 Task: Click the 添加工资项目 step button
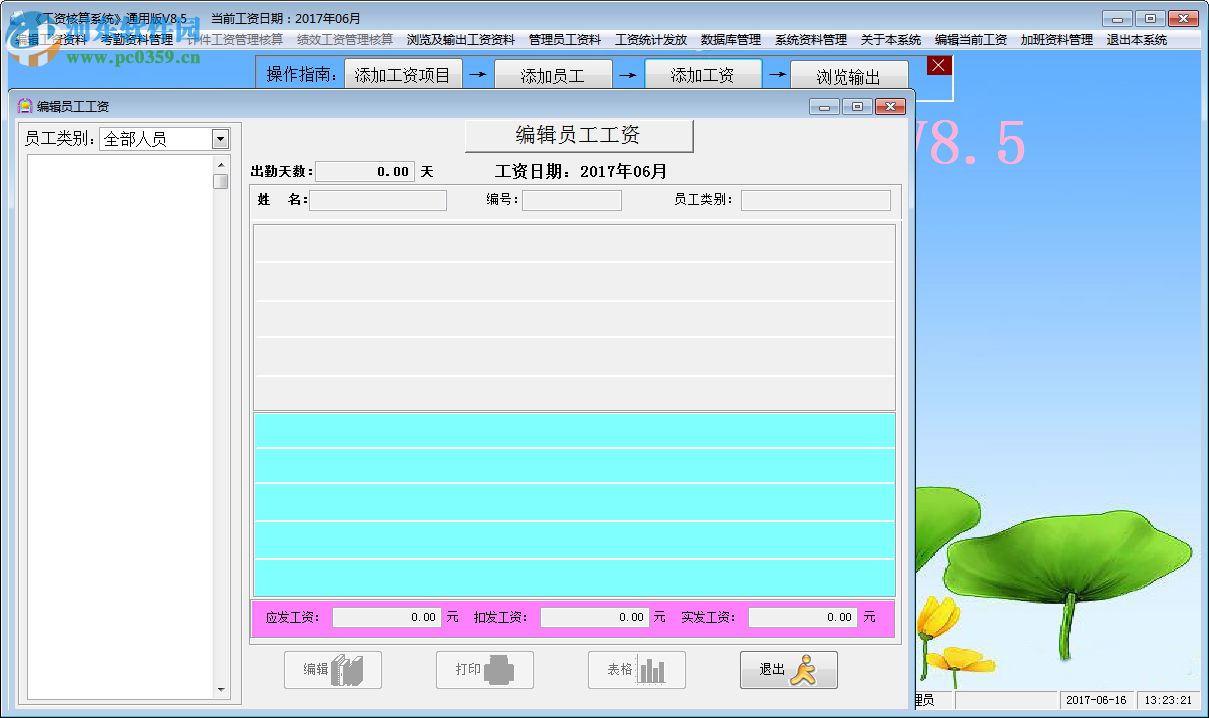pos(403,73)
